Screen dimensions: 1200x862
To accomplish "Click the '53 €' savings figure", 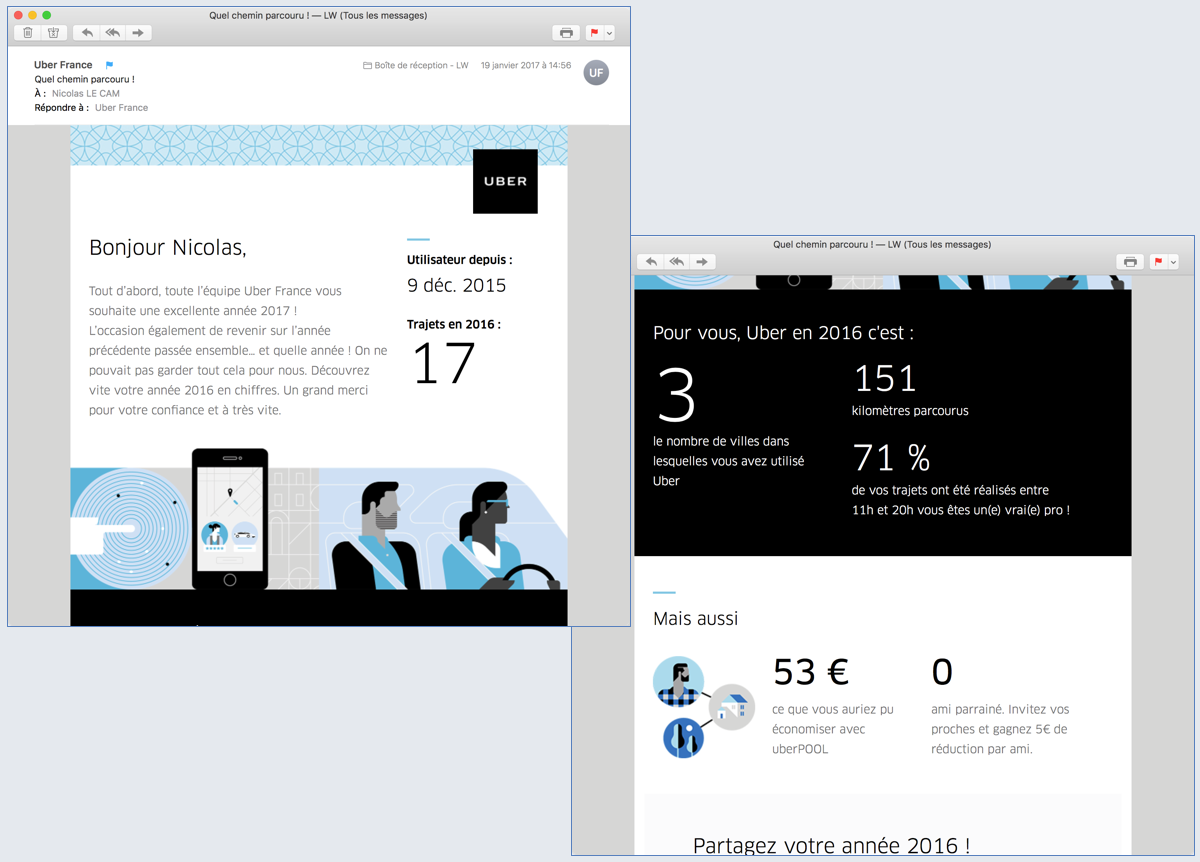I will point(811,673).
